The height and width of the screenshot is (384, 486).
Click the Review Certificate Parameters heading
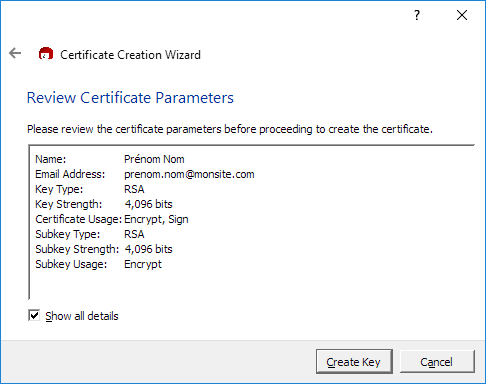click(130, 98)
